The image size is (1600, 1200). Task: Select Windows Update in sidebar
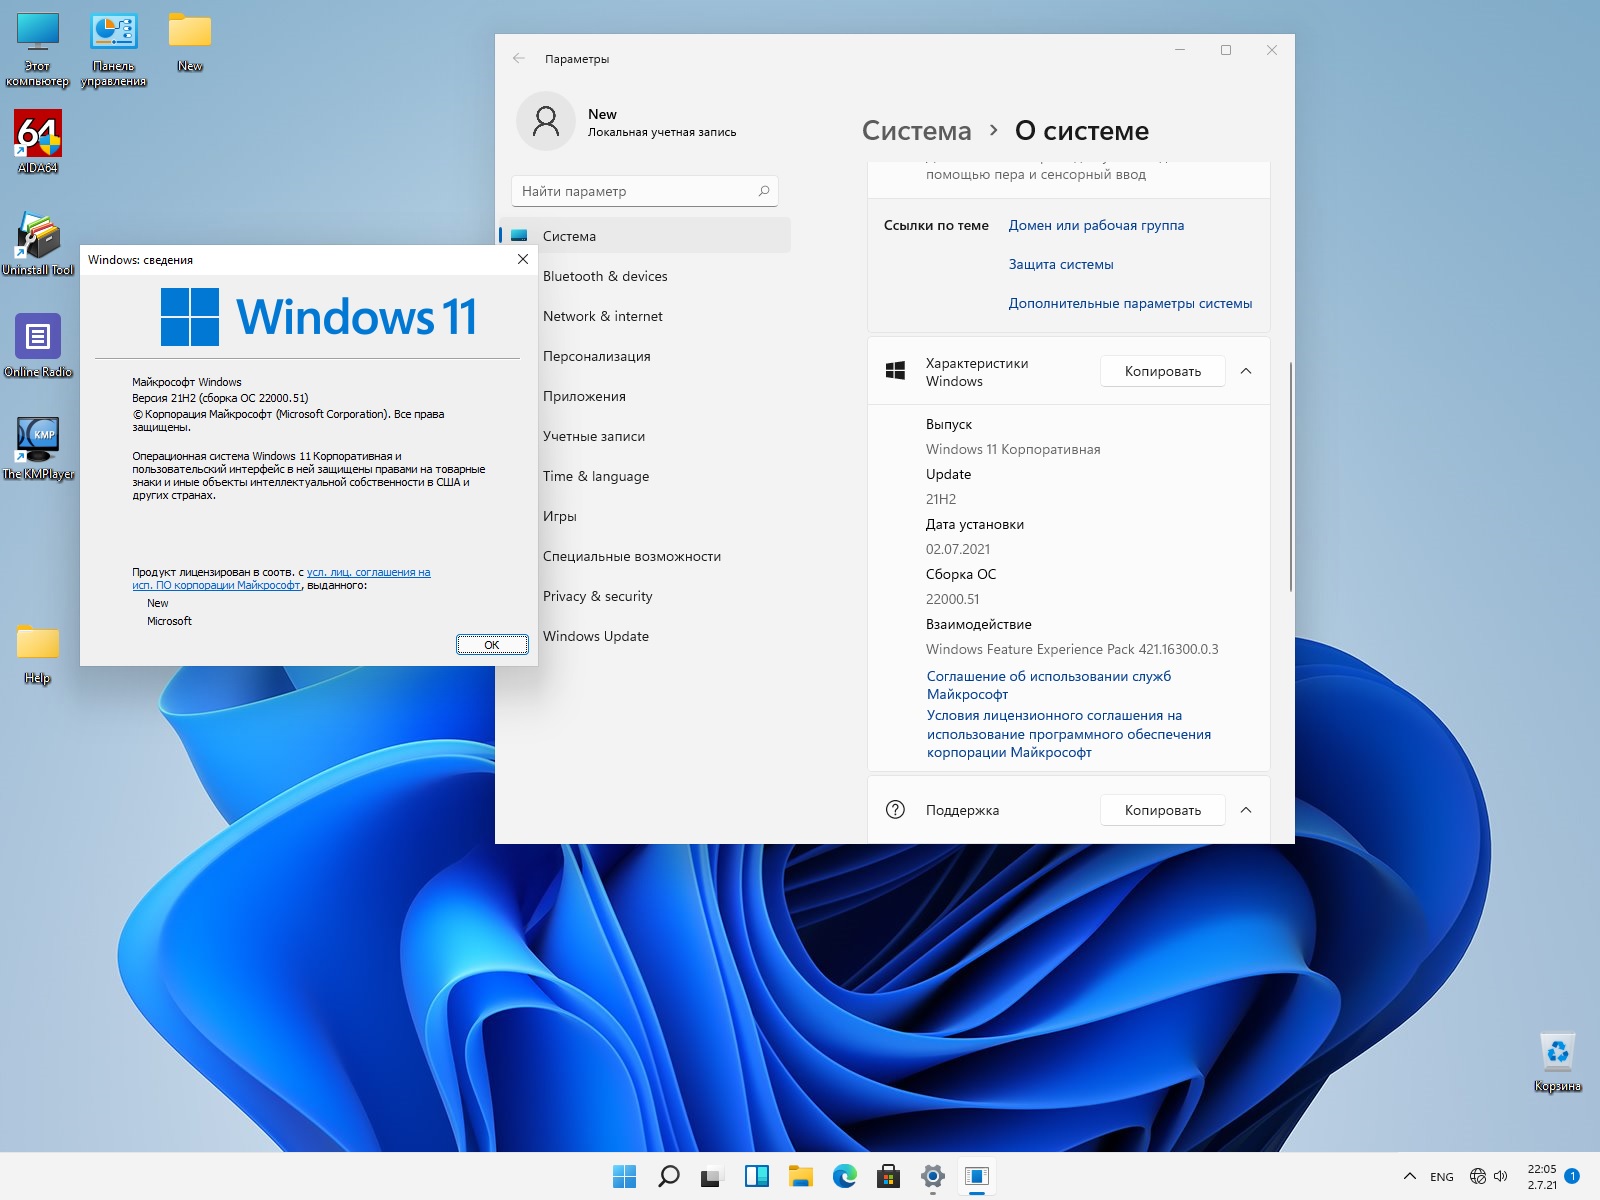coord(596,636)
